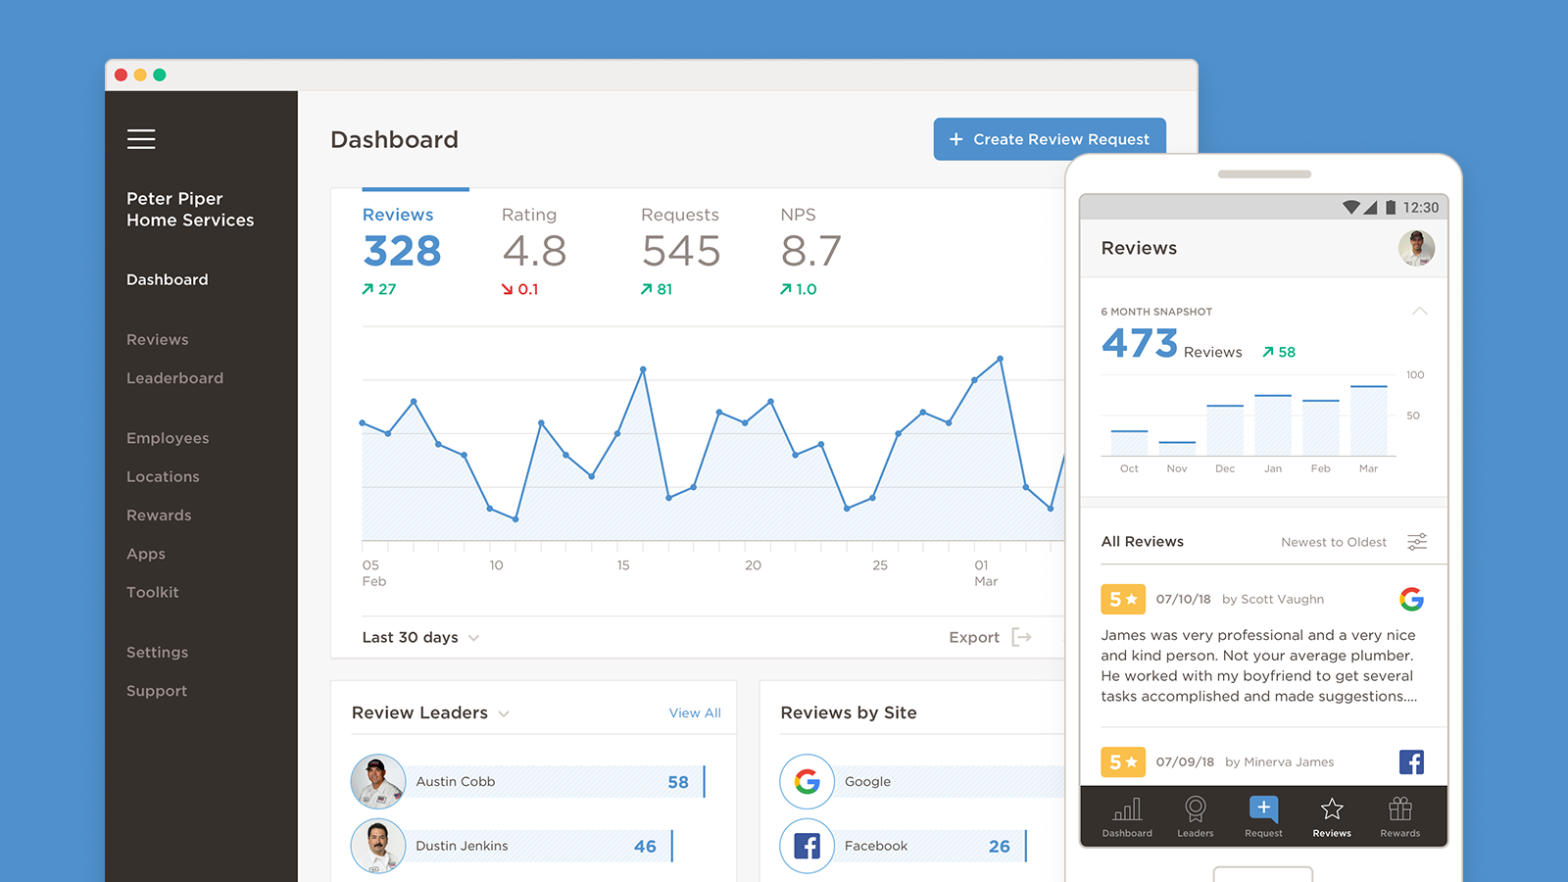The width and height of the screenshot is (1568, 882).
Task: Select the Requests metric tab
Action: (x=680, y=250)
